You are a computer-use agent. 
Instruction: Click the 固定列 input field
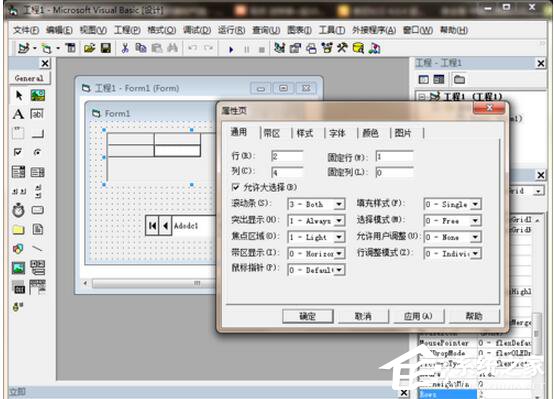(x=395, y=172)
